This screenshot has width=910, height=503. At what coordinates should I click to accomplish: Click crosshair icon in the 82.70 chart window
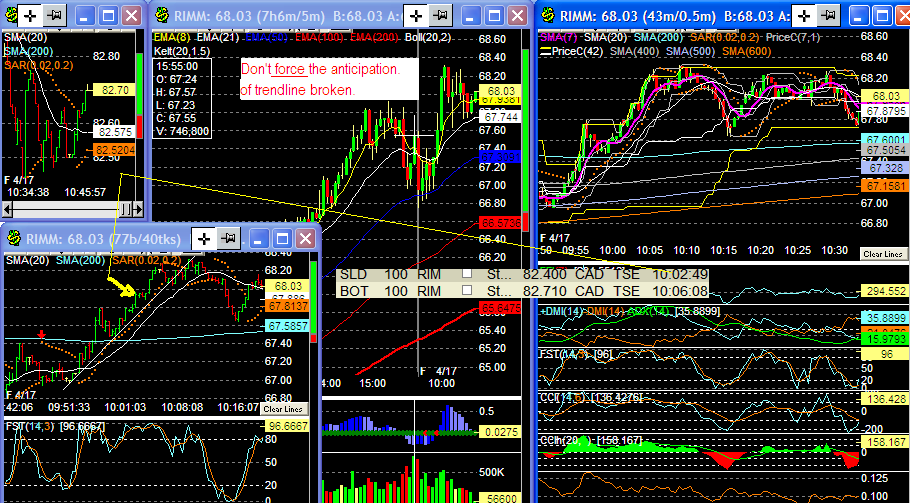coord(30,16)
